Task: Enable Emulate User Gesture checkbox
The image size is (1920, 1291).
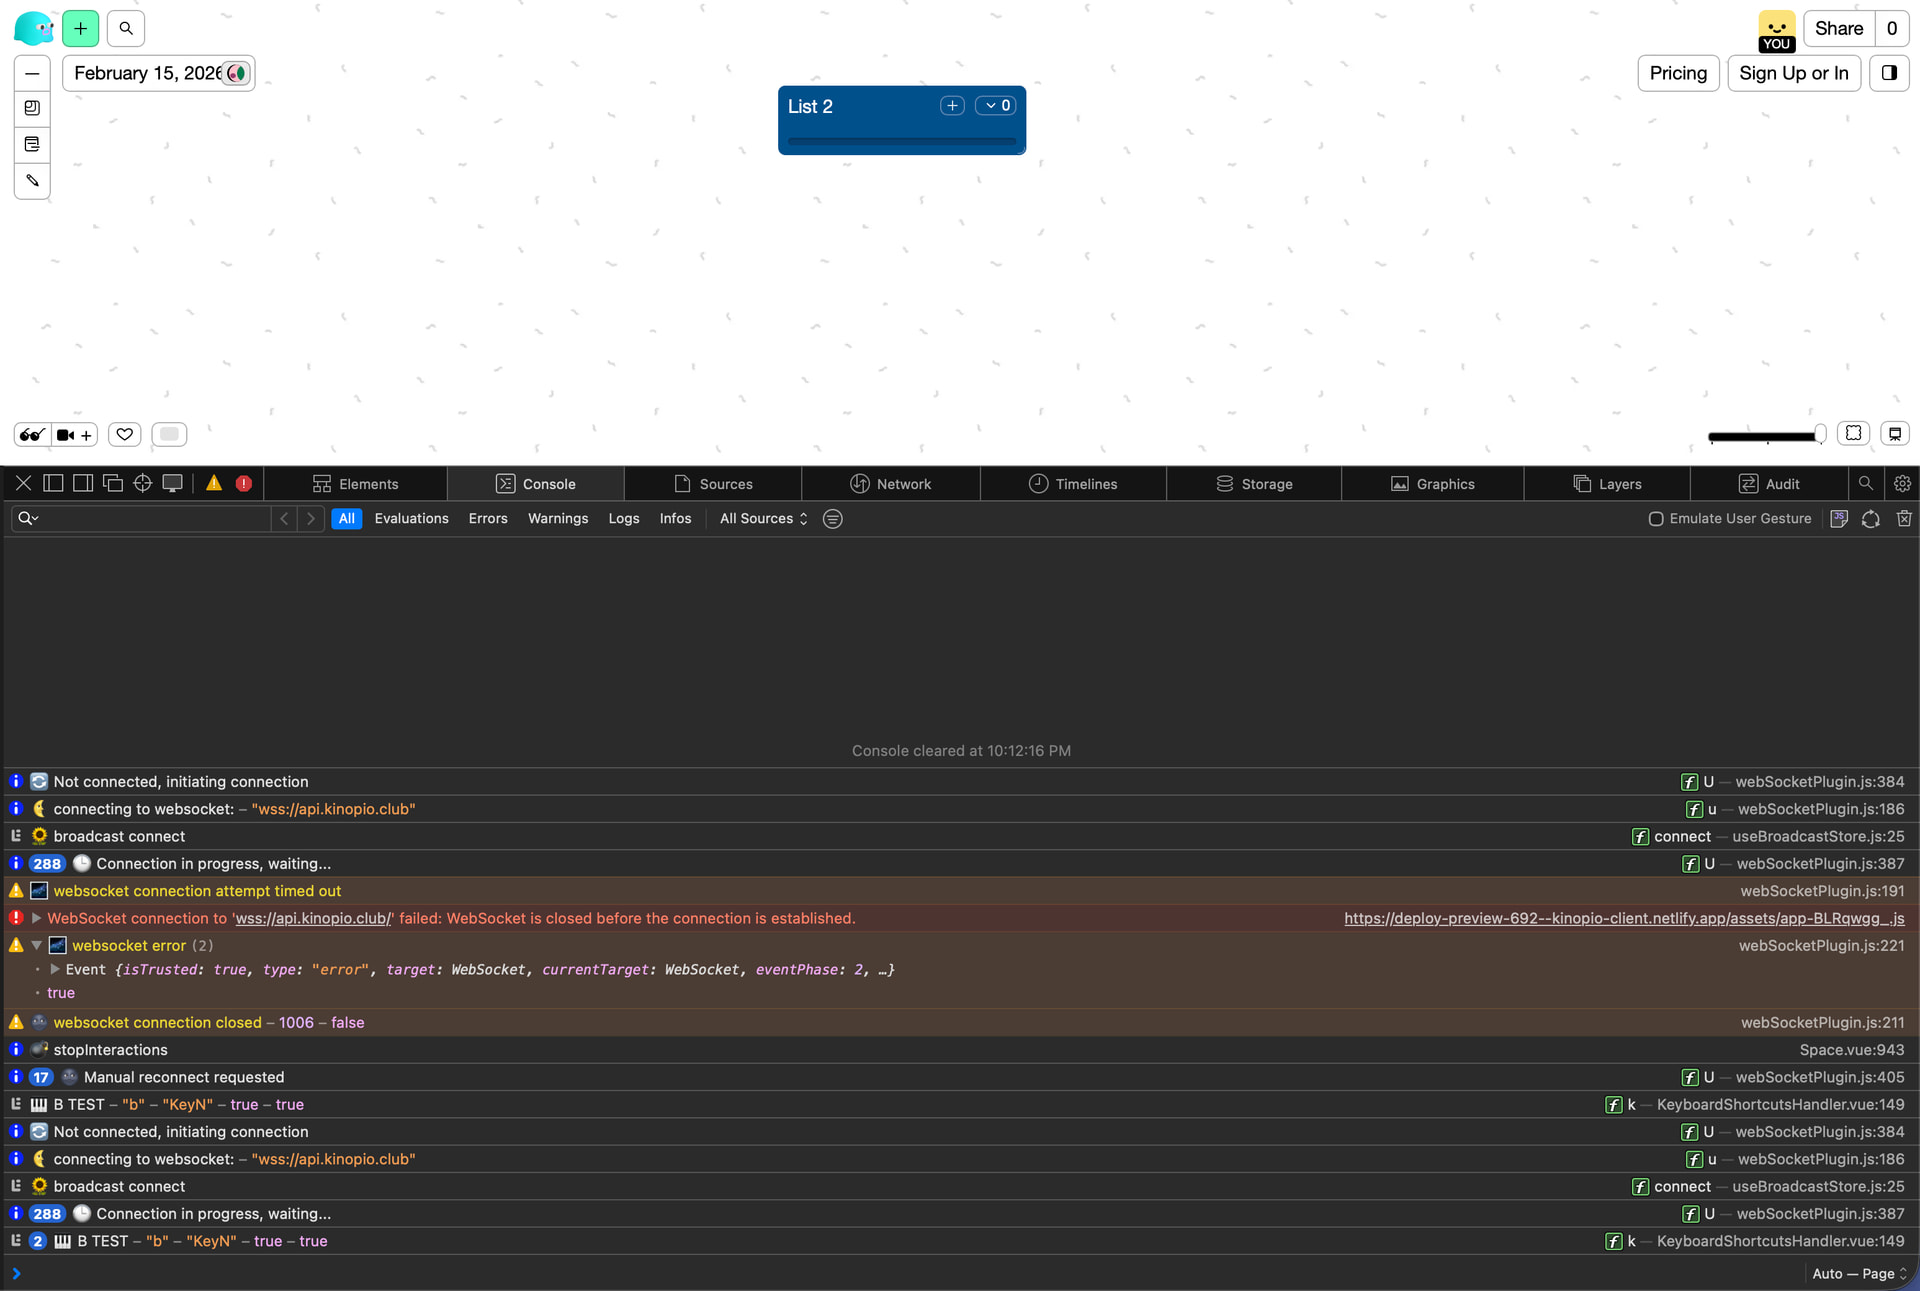Action: (1656, 519)
